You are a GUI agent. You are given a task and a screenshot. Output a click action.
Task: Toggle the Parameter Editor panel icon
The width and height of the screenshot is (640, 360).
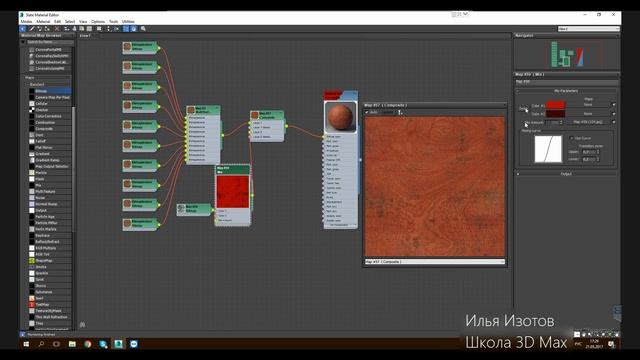click(133, 29)
